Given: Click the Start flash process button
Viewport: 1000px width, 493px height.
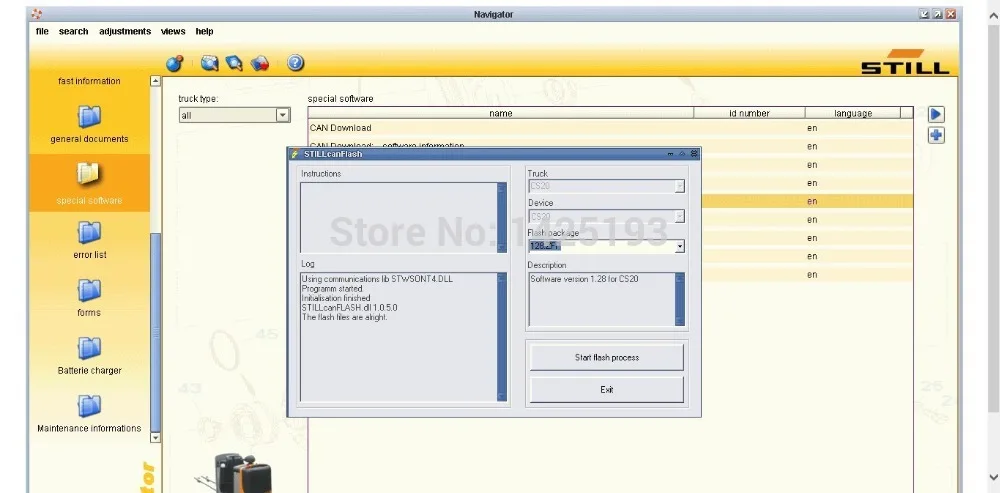Looking at the screenshot, I should [x=607, y=358].
